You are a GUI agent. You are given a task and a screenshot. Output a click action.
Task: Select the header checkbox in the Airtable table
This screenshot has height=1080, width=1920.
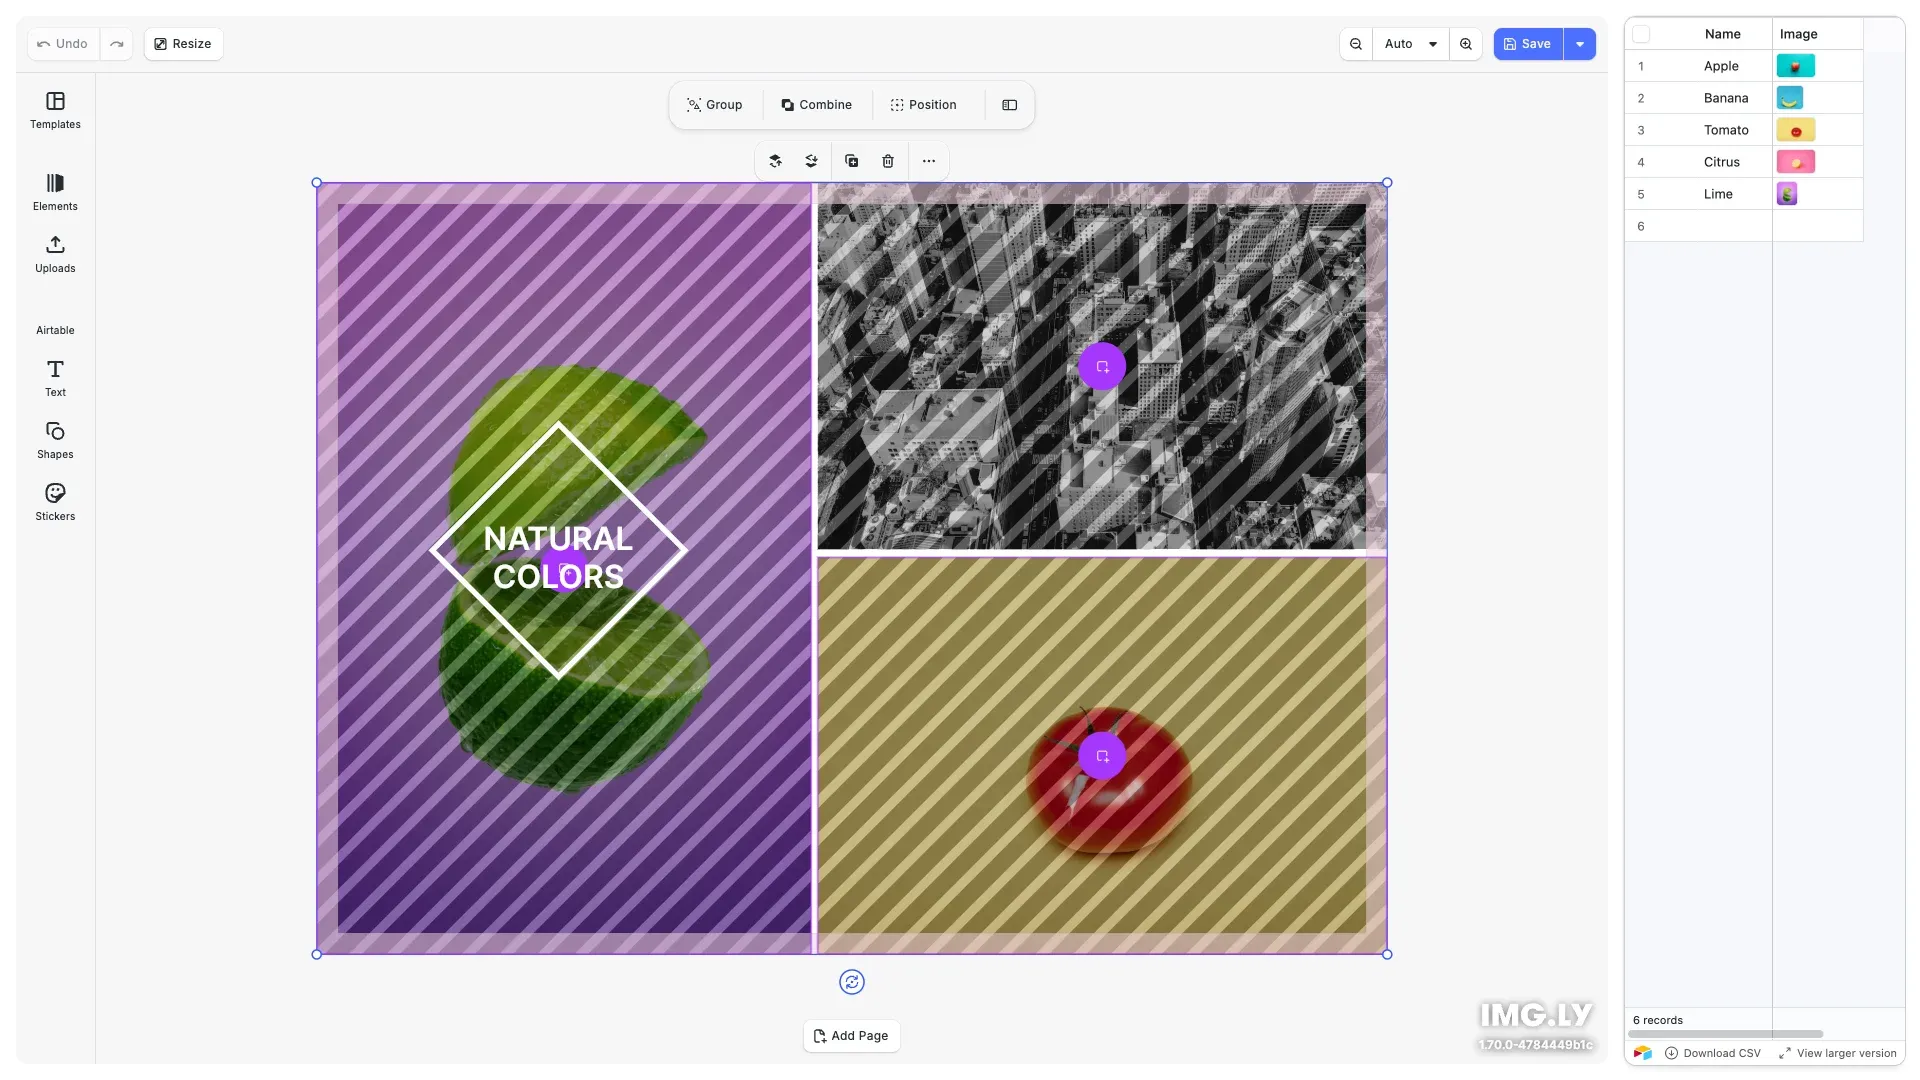tap(1642, 34)
